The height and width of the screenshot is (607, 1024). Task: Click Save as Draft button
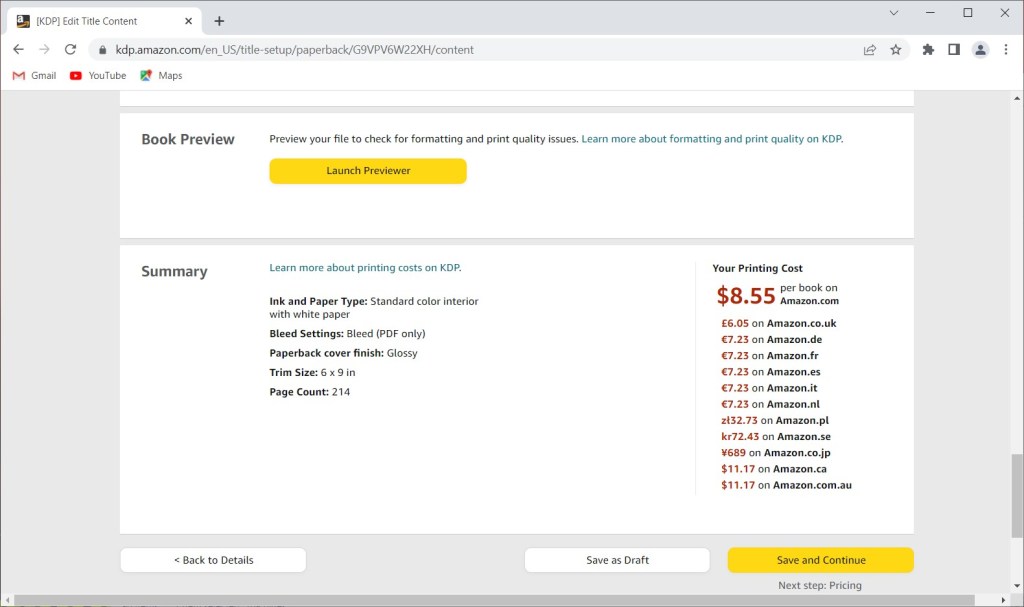pos(617,560)
